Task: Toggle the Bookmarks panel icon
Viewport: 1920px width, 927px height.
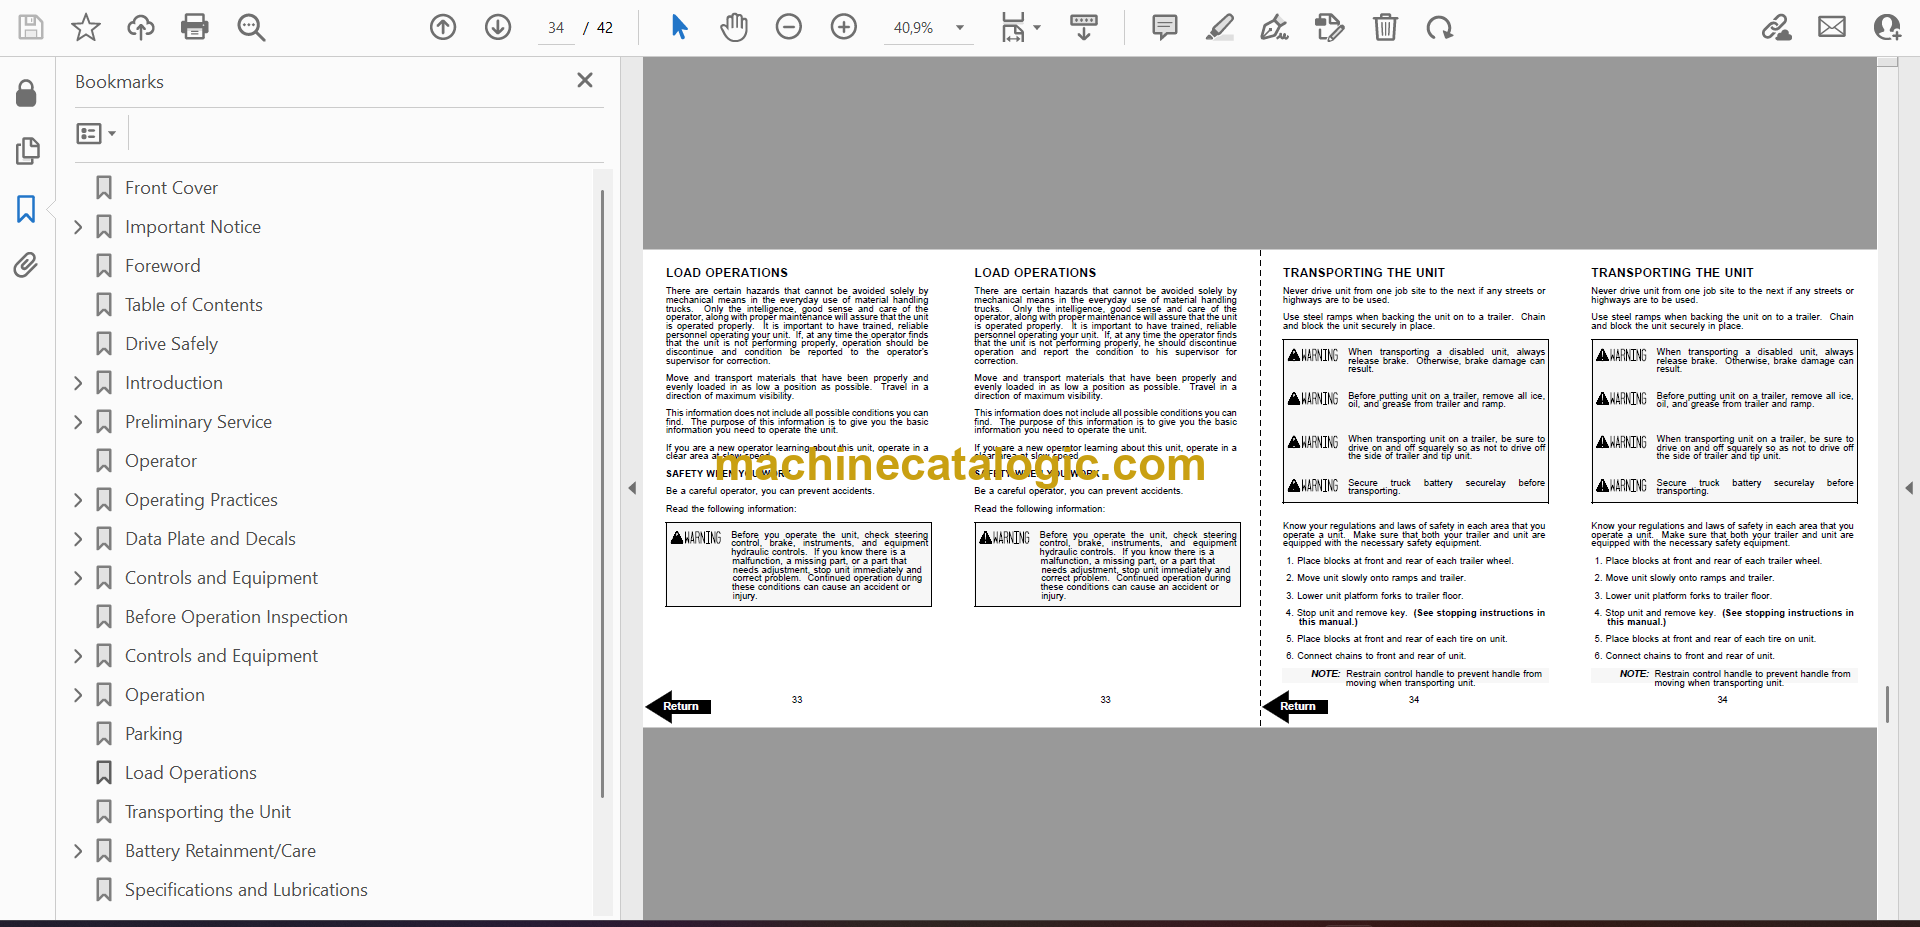Action: [x=26, y=209]
